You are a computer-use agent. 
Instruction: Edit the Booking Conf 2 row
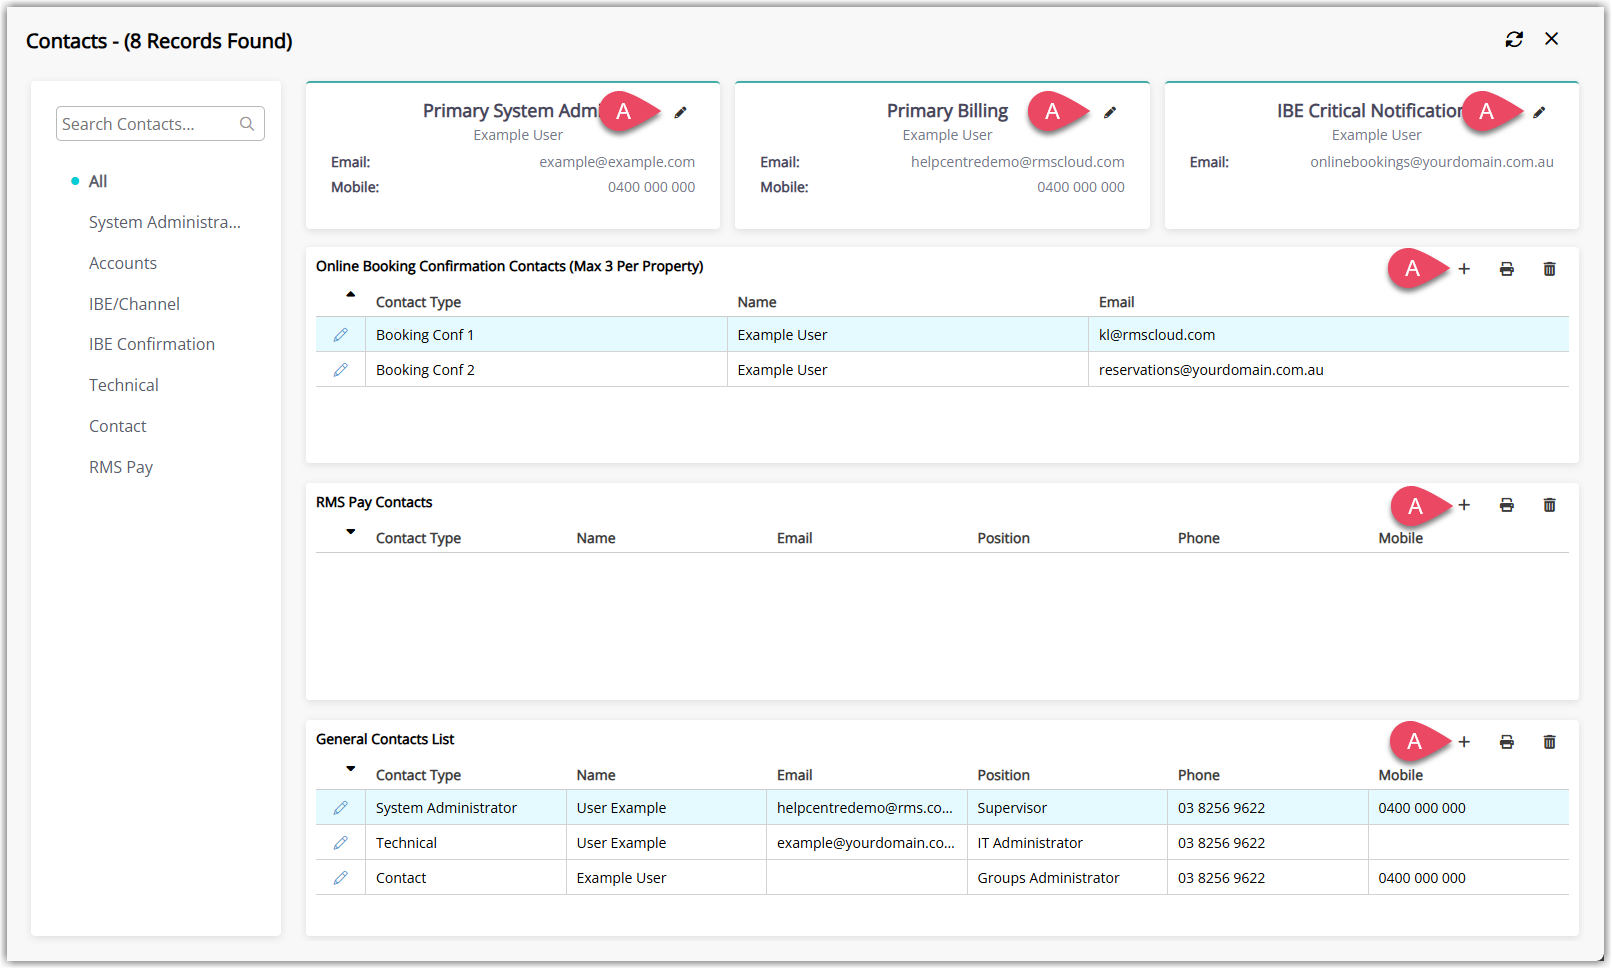(340, 370)
